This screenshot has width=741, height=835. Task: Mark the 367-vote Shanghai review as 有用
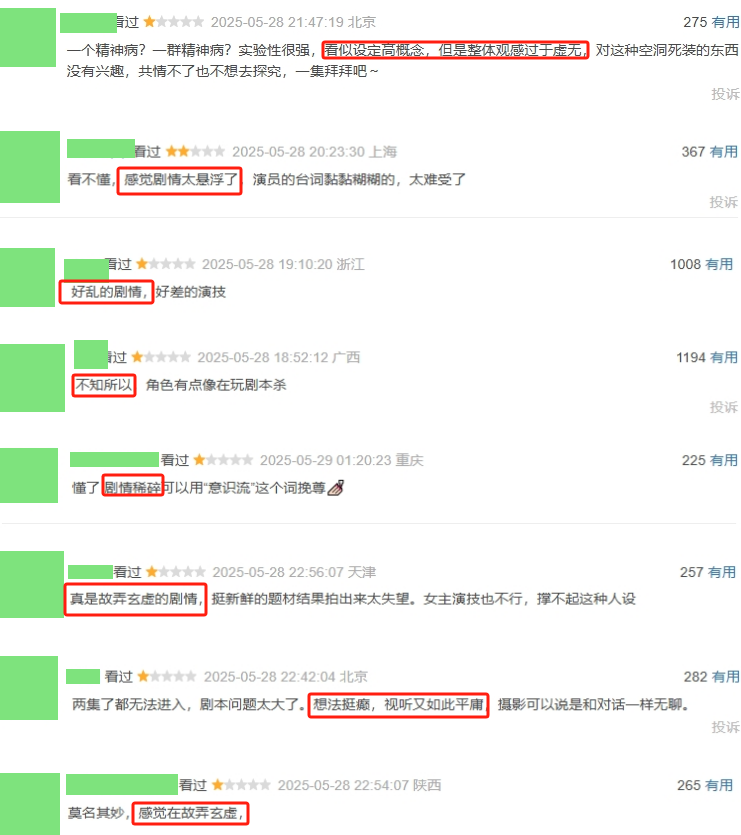tap(723, 152)
